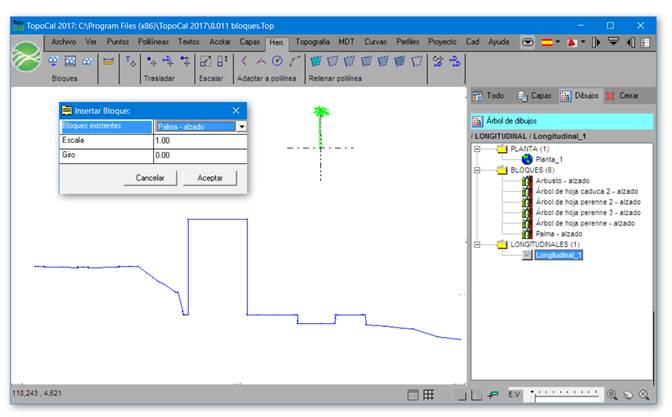Viewport: 672px width, 417px height.
Task: Click the grid icon in status bar
Action: click(429, 395)
